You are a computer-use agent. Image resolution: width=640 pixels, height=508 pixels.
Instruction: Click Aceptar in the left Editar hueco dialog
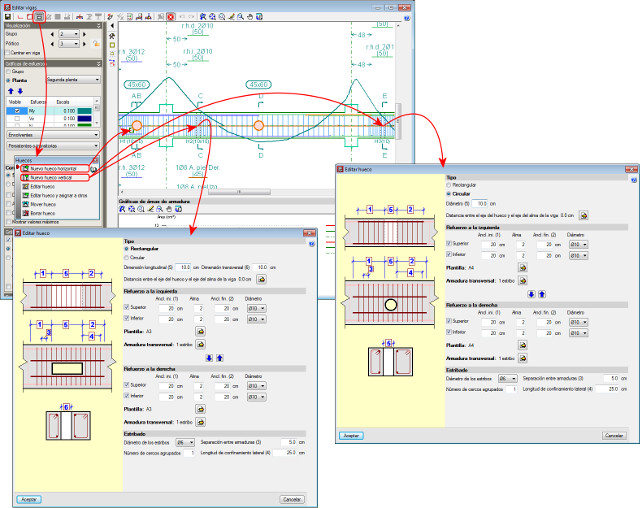(28, 498)
